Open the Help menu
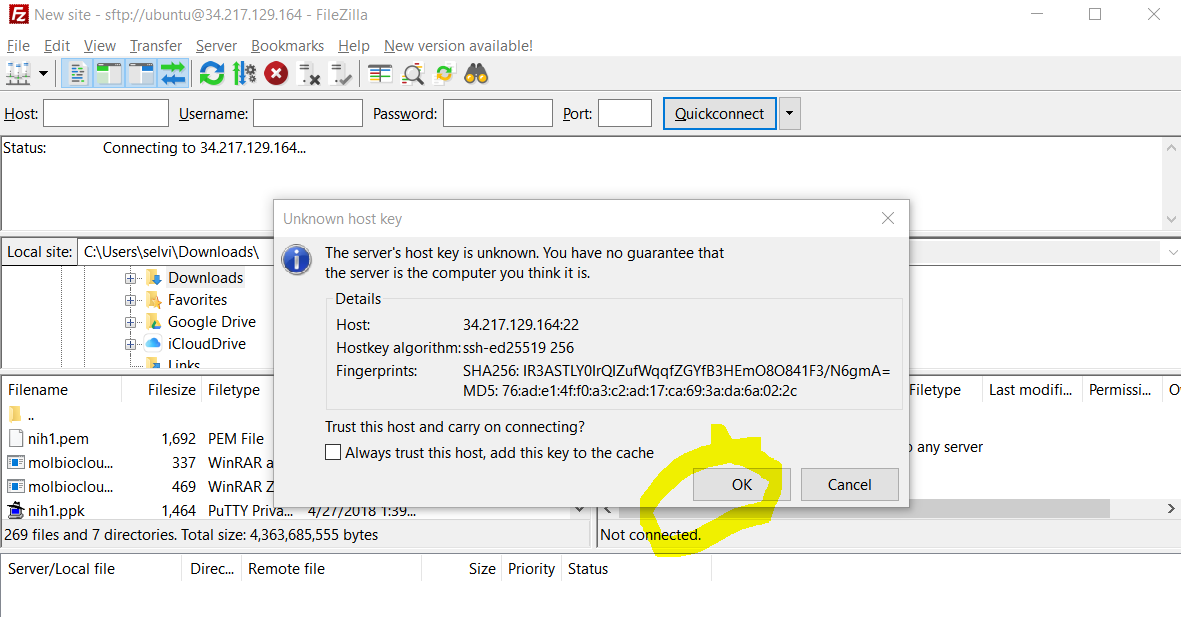Screen dimensions: 1181x617 point(353,46)
